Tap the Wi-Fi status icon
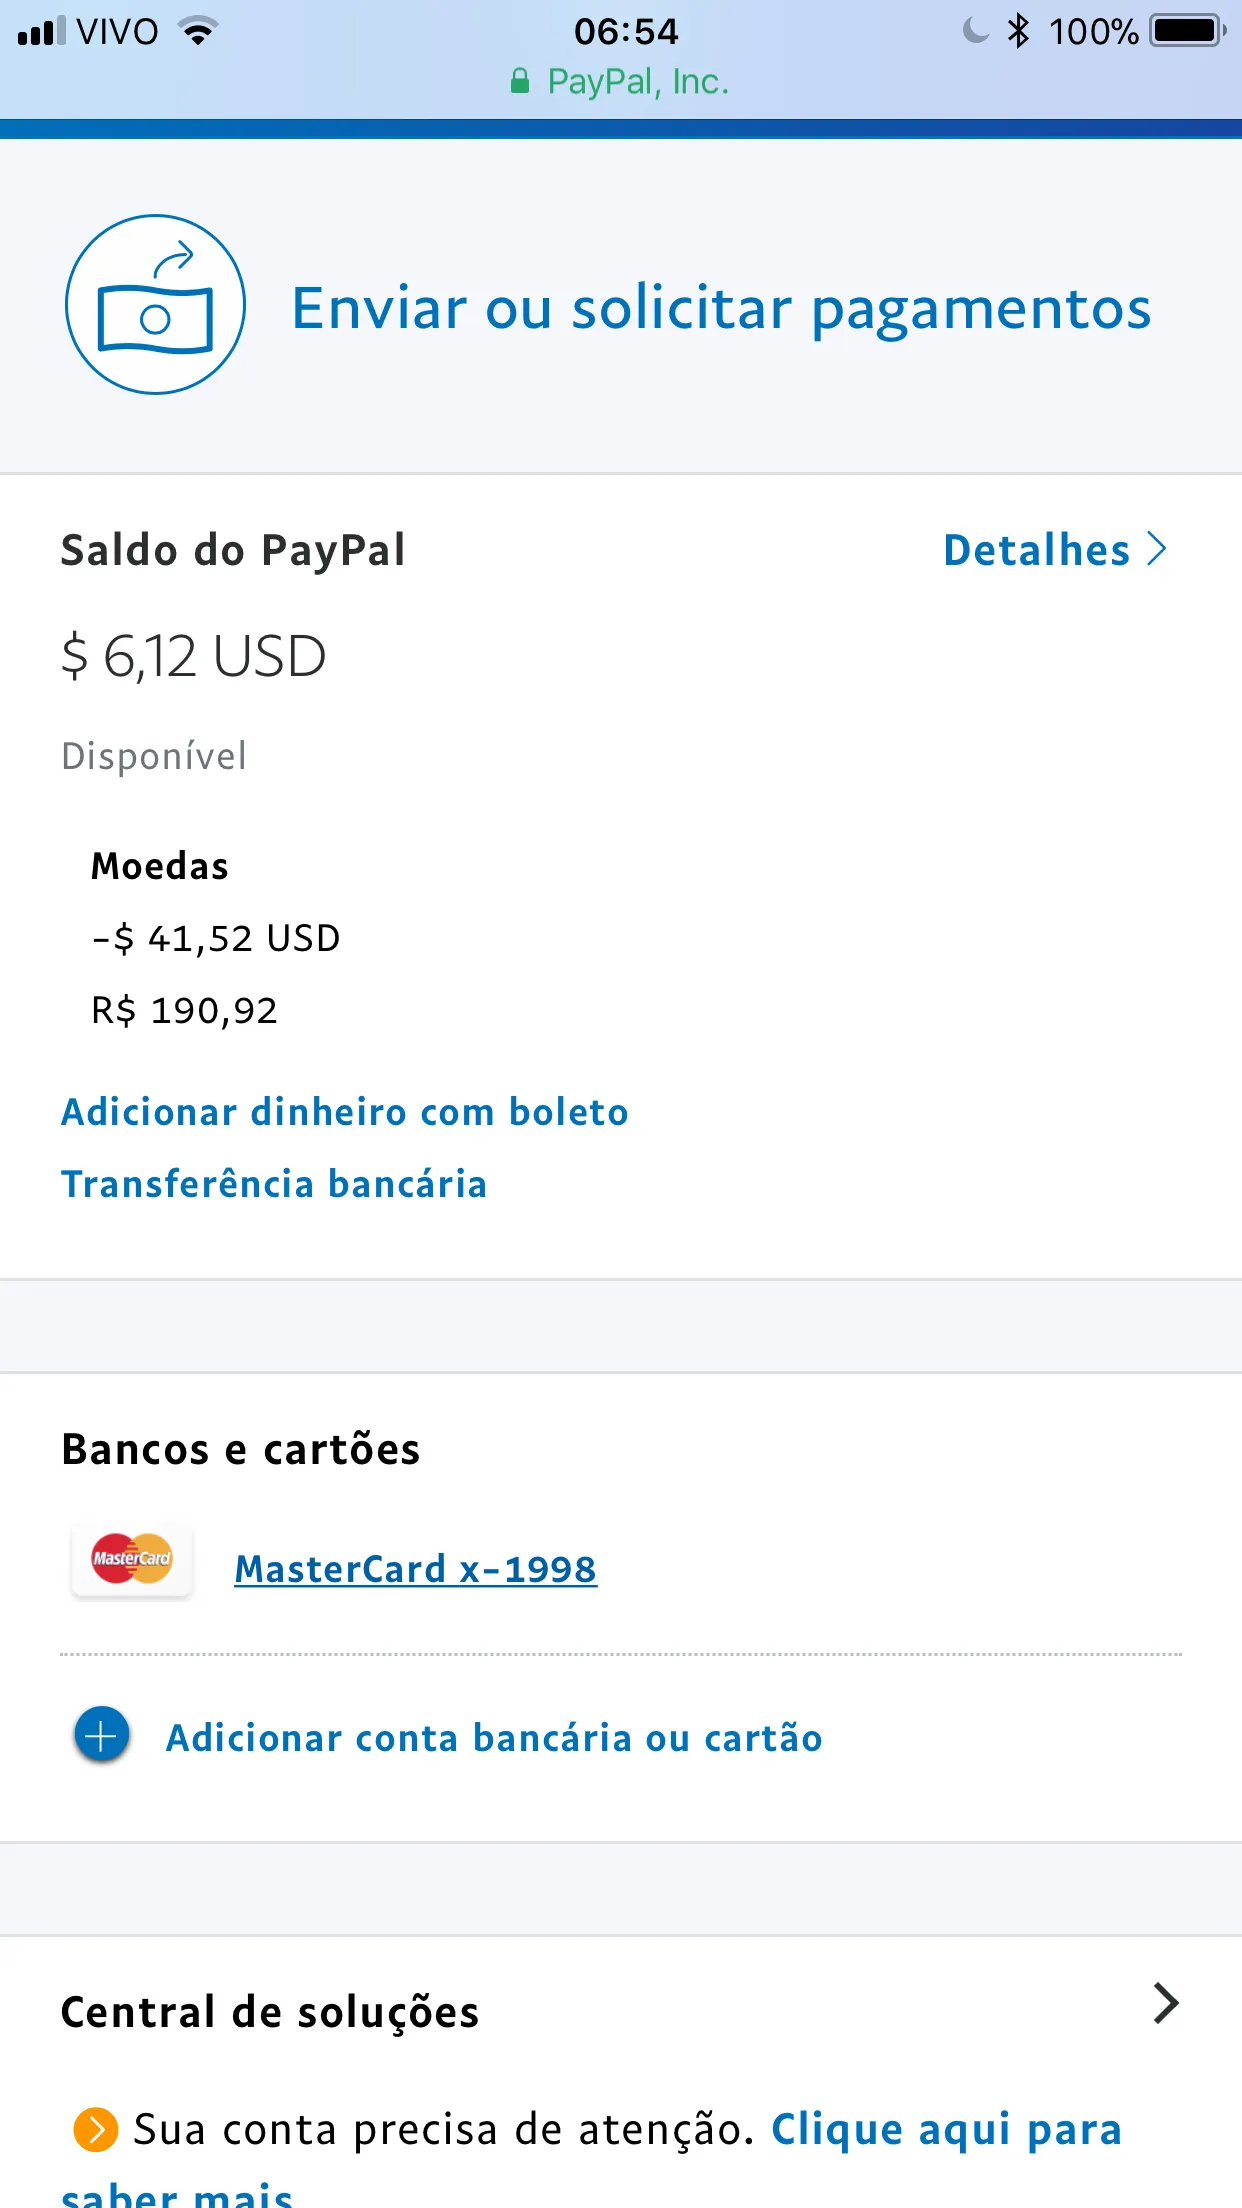This screenshot has width=1242, height=2208. tap(198, 31)
